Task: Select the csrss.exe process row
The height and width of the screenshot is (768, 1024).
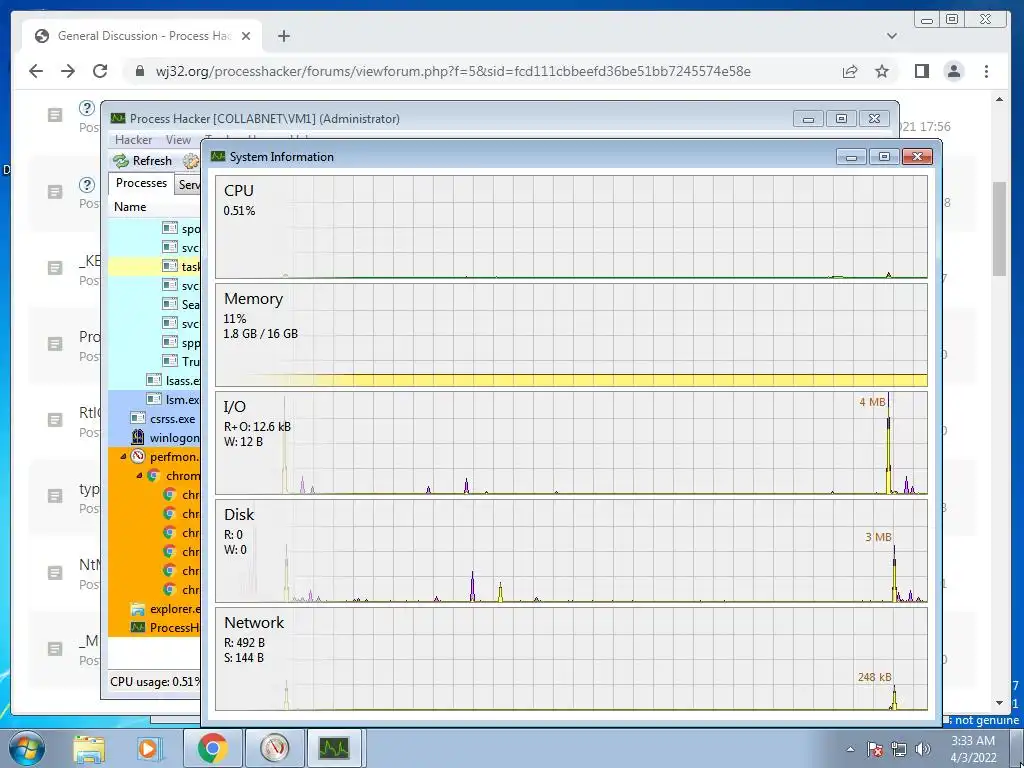Action: [x=154, y=419]
